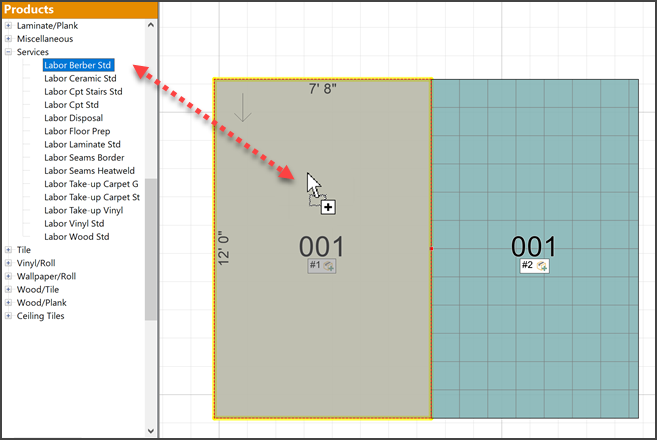Click the Ceiling Tiles label
The height and width of the screenshot is (440, 657).
click(x=40, y=316)
